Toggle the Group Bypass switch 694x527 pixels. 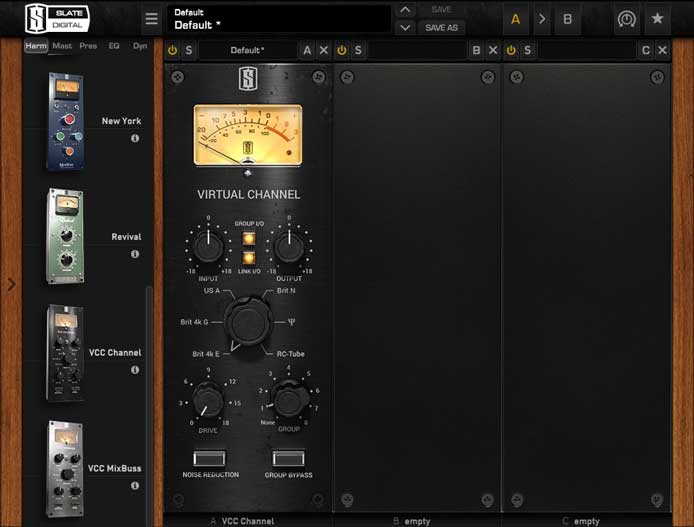click(x=289, y=458)
